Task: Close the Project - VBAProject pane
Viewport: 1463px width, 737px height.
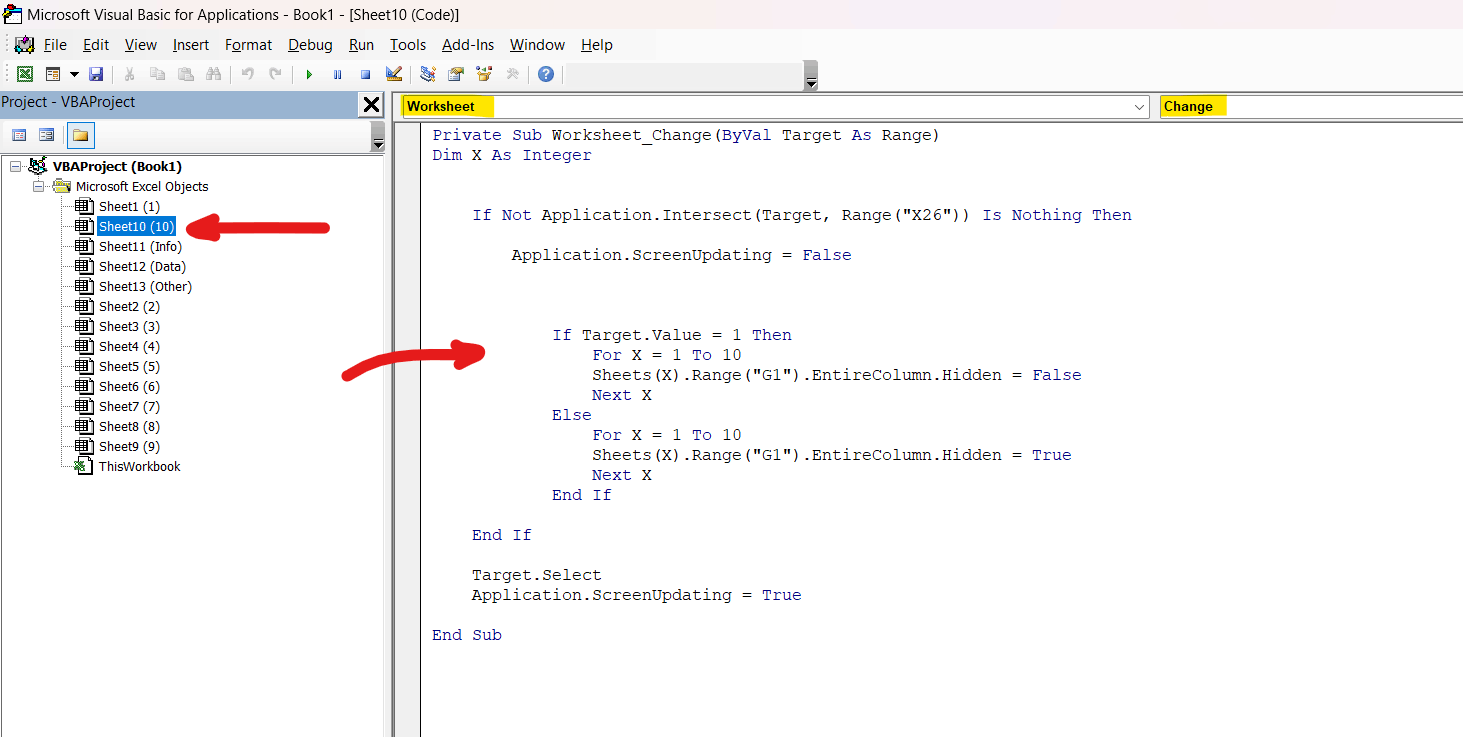Action: click(x=371, y=104)
